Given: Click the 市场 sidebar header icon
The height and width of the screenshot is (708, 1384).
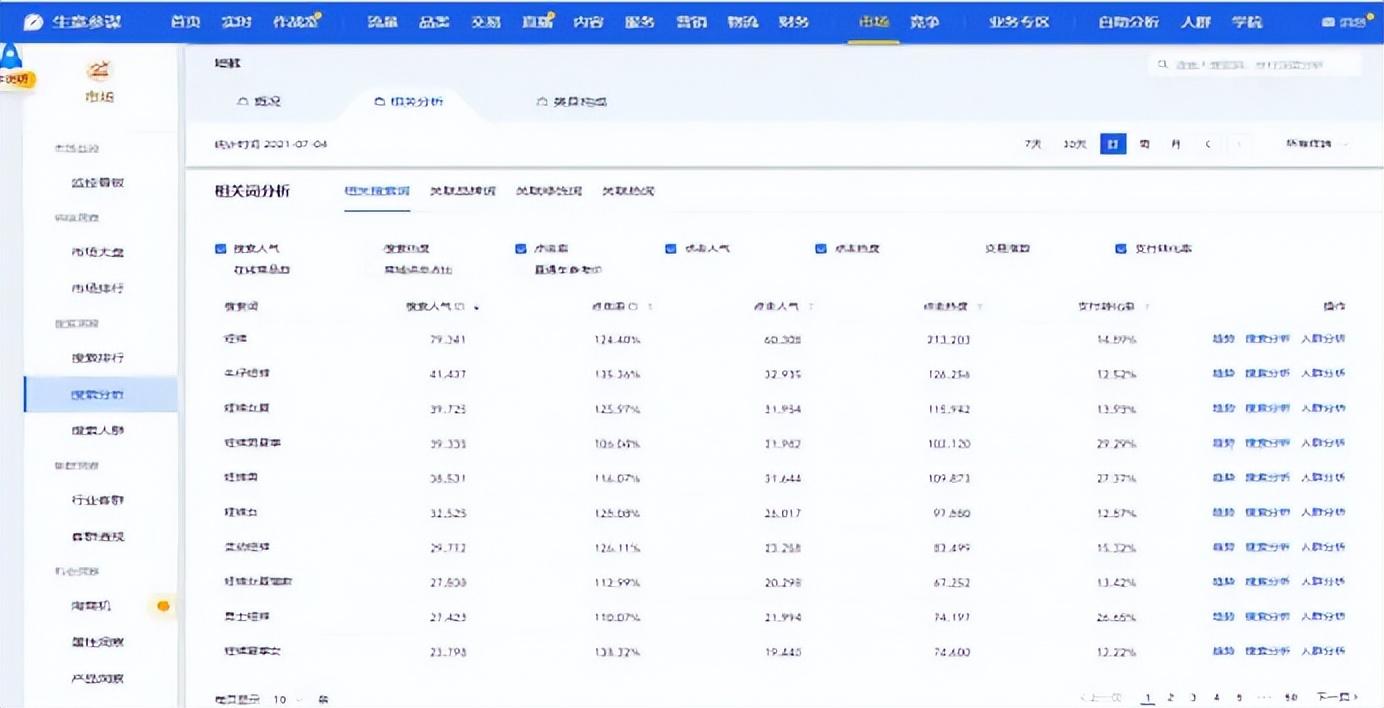Looking at the screenshot, I should pos(98,70).
